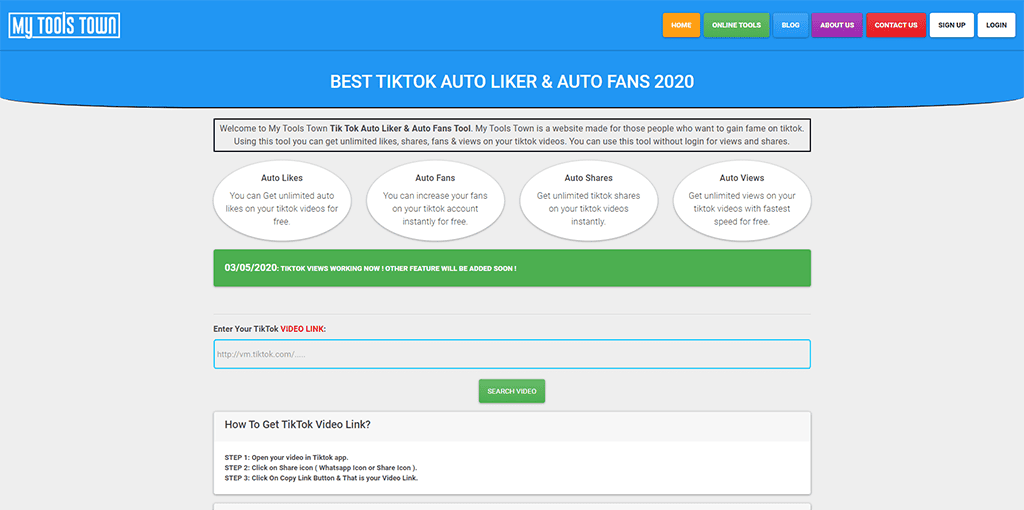Viewport: 1024px width, 510px height.
Task: Click STEP 3 Copy Link instruction text
Action: [x=321, y=478]
